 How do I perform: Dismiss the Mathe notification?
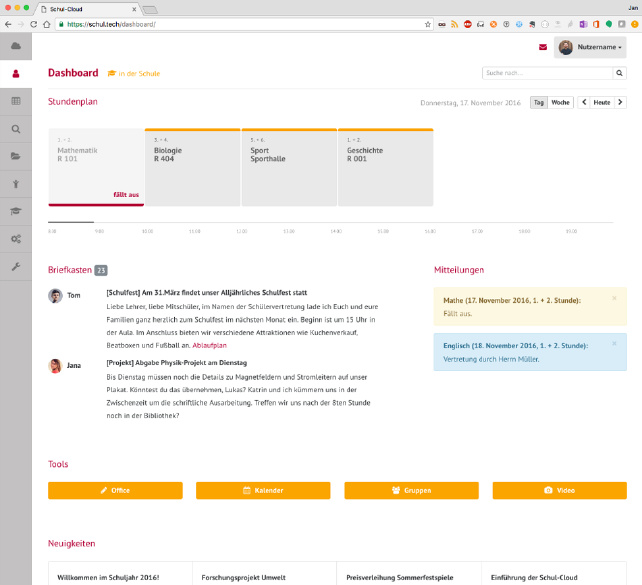click(x=614, y=297)
